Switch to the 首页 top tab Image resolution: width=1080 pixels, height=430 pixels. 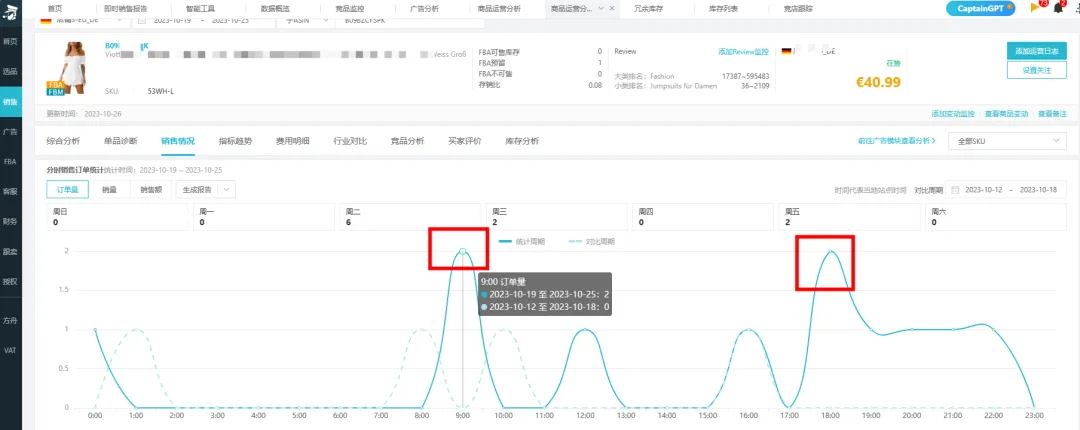coord(55,9)
